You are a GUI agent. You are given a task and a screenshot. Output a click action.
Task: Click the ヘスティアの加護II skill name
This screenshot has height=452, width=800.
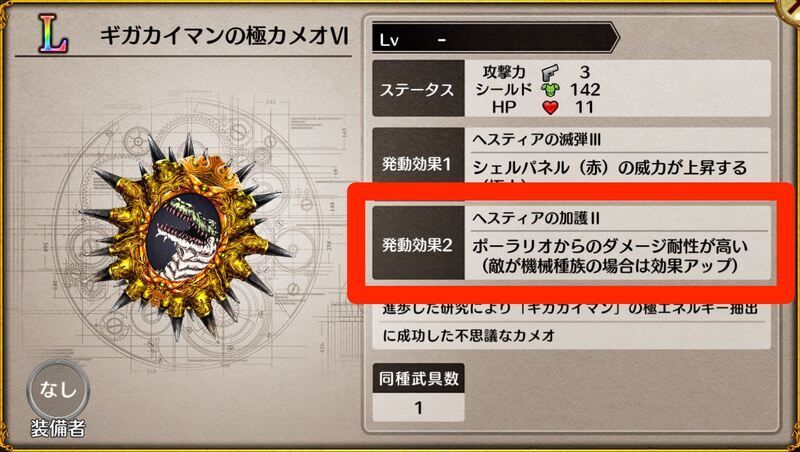[536, 218]
